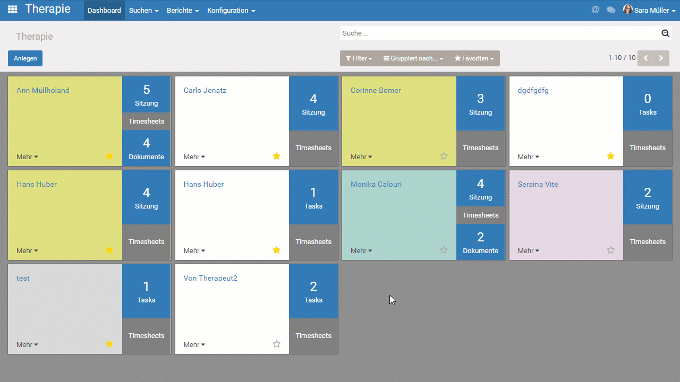
Task: Click the debug icon in top bar
Action: point(595,10)
